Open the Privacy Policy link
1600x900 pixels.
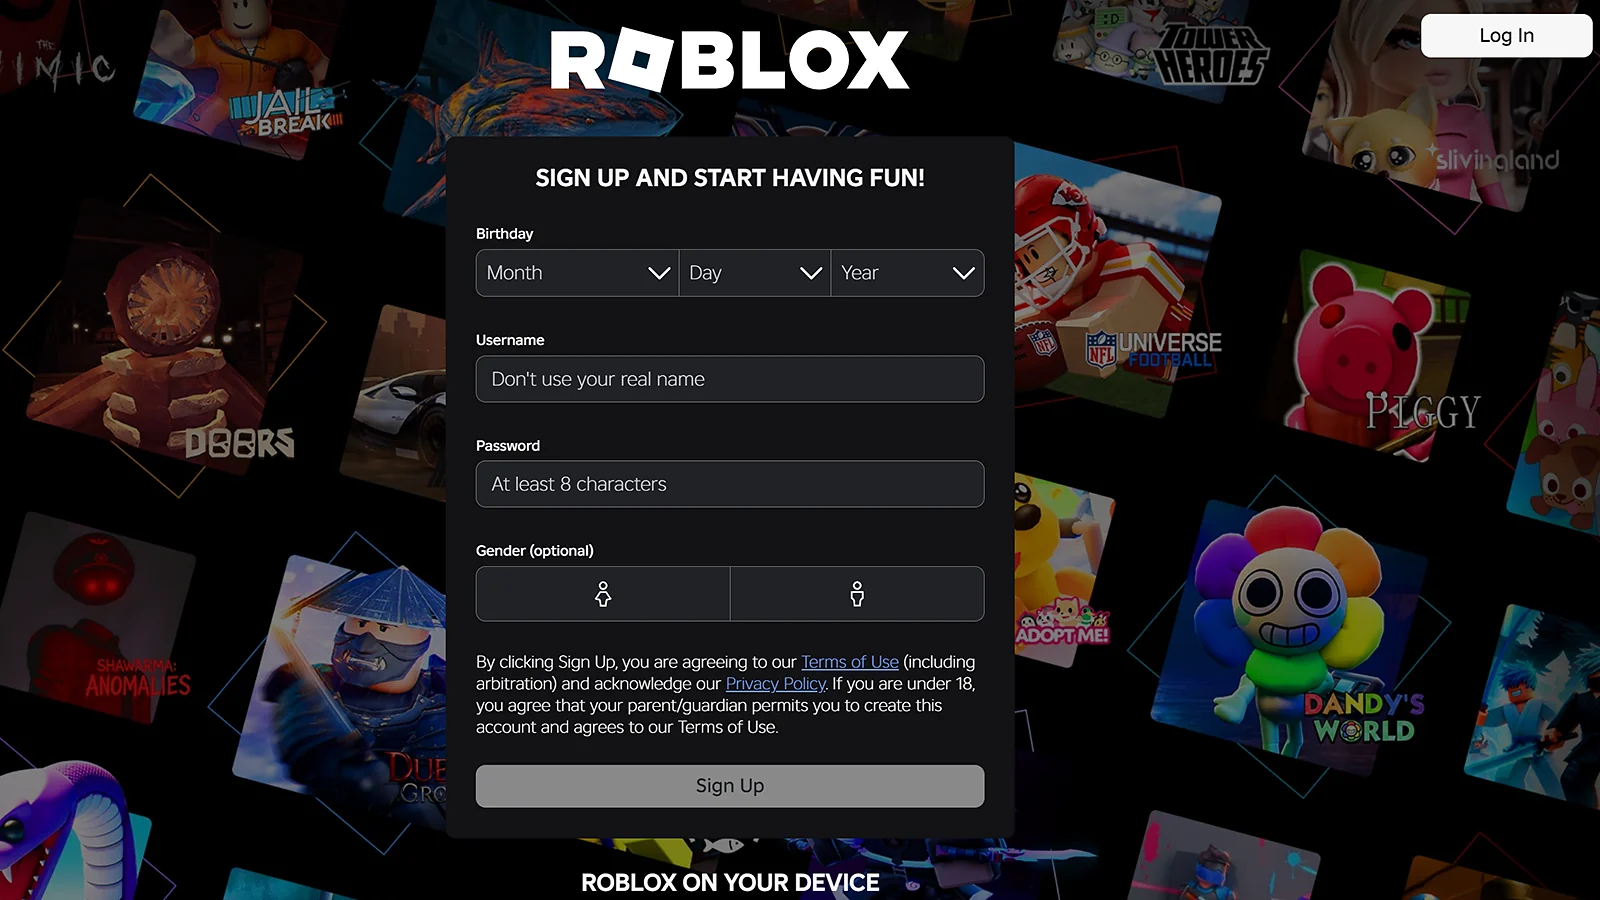point(776,684)
